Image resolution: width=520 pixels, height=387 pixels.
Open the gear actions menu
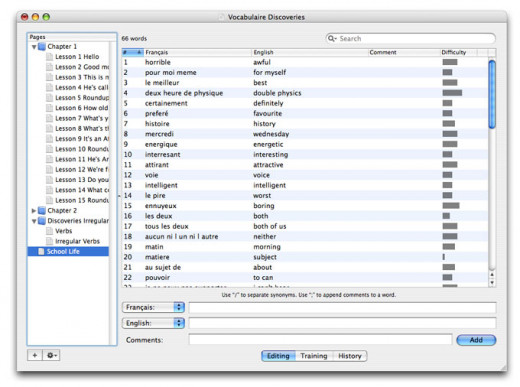pyautogui.click(x=51, y=355)
